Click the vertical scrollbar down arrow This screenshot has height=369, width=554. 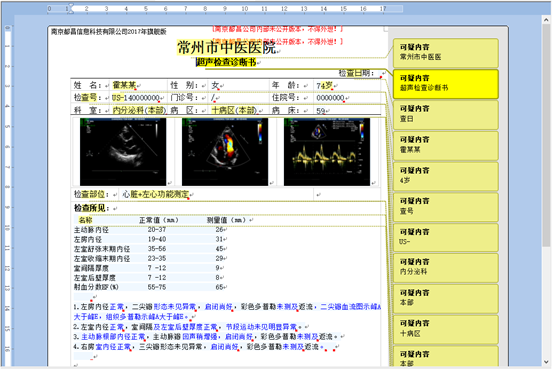(546, 362)
